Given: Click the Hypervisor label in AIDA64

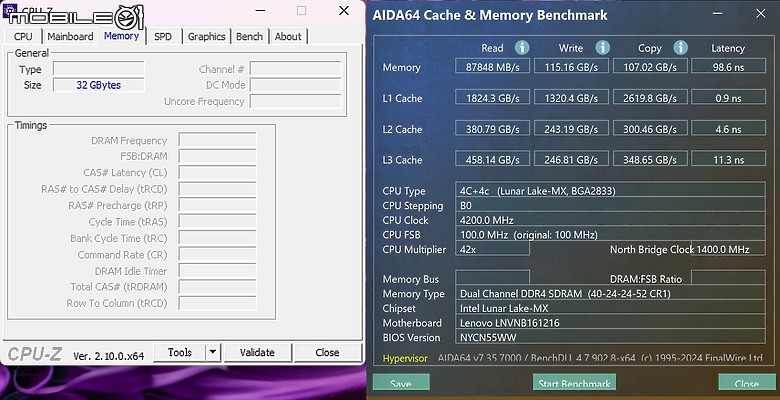Looking at the screenshot, I should coord(405,358).
